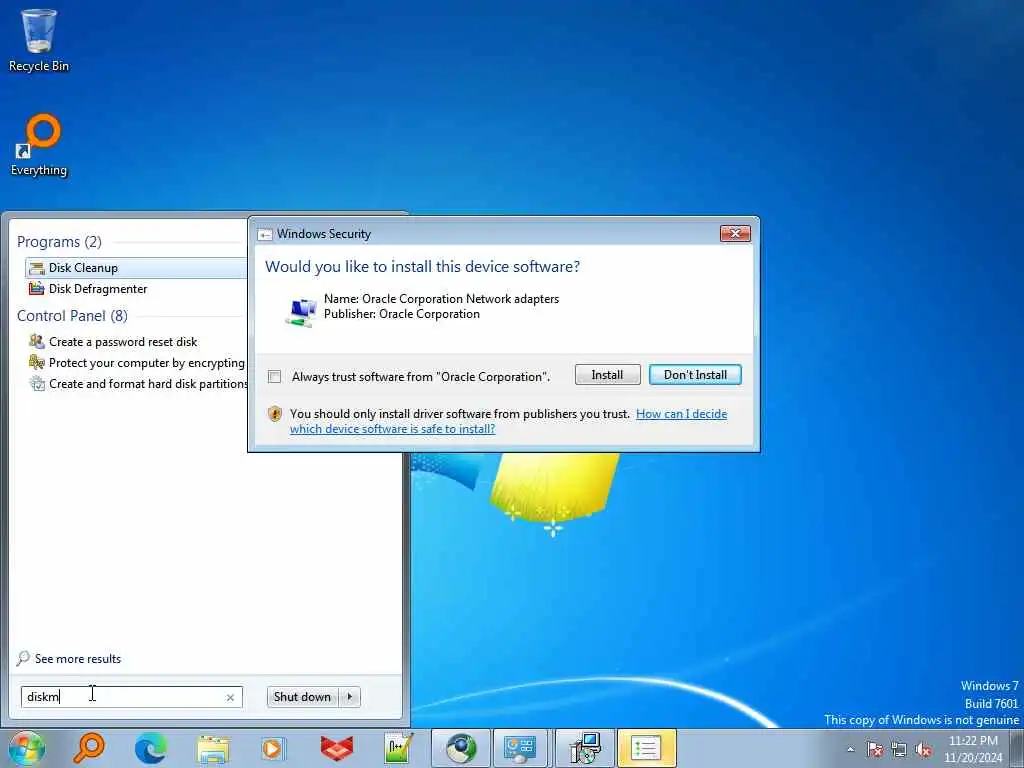
Task: Switch to the software installer taskbar window
Action: (584, 748)
